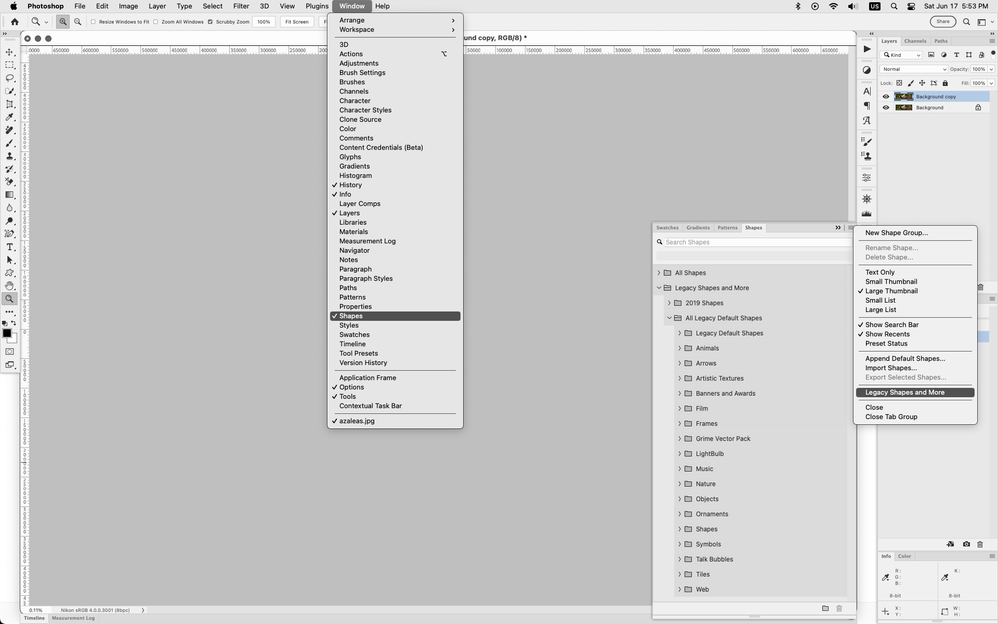This screenshot has width=998, height=624.
Task: Select the Rectangular Marquee tool
Action: [10, 65]
